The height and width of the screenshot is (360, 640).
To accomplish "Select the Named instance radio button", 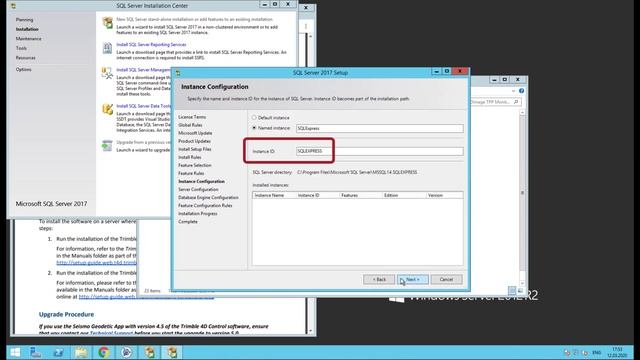I will 254,128.
